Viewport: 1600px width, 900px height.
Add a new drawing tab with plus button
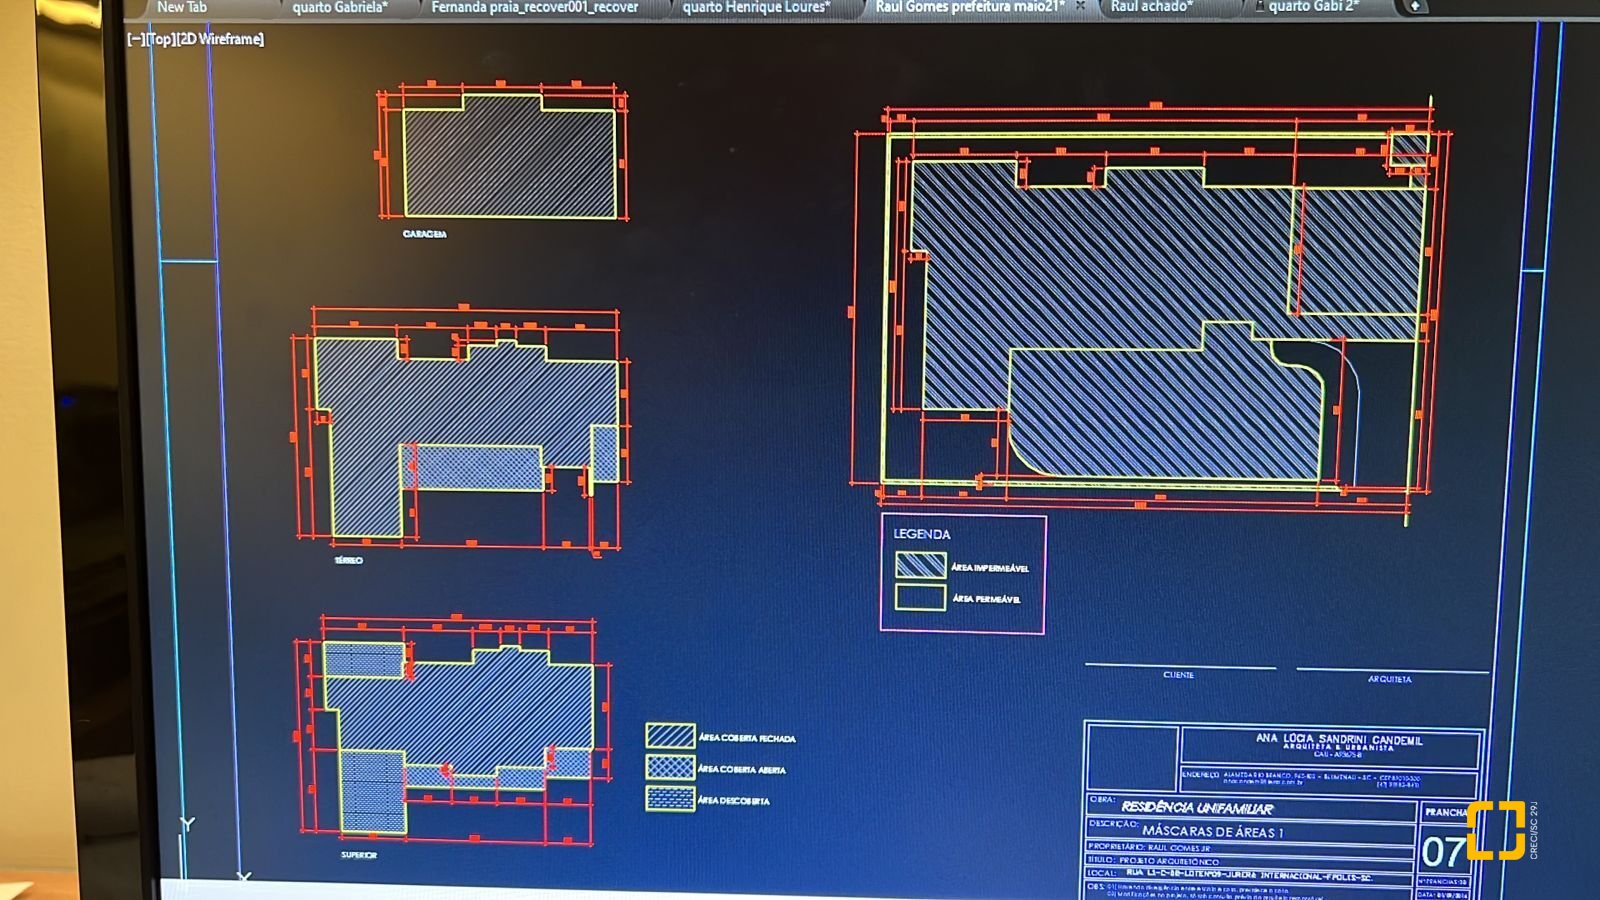tap(1414, 6)
